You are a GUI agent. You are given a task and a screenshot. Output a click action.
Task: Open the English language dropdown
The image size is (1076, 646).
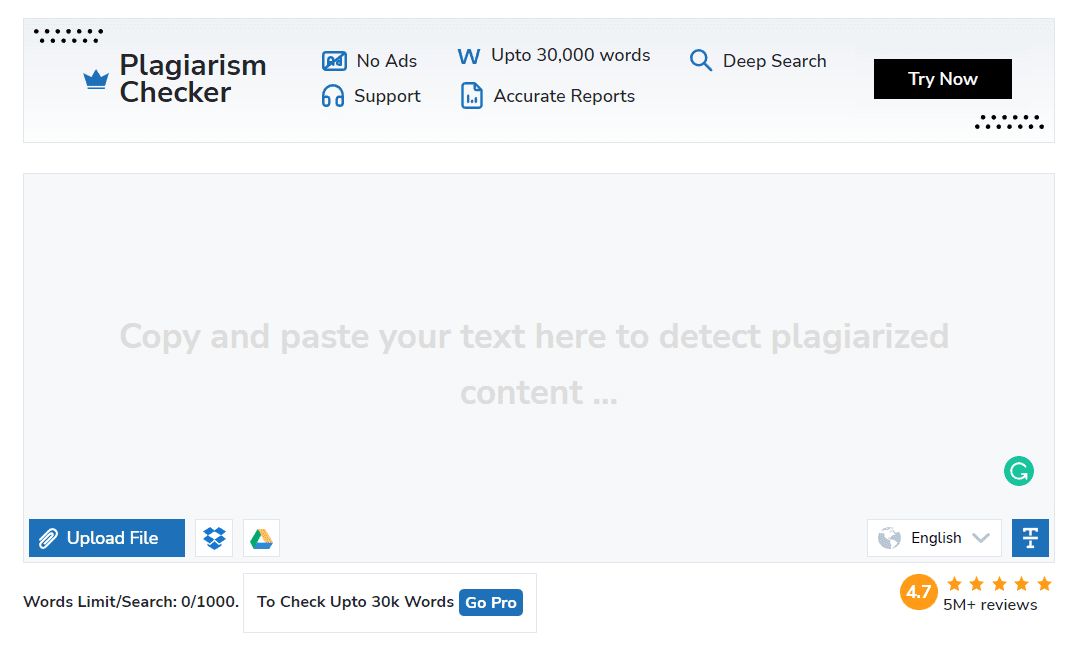[934, 538]
